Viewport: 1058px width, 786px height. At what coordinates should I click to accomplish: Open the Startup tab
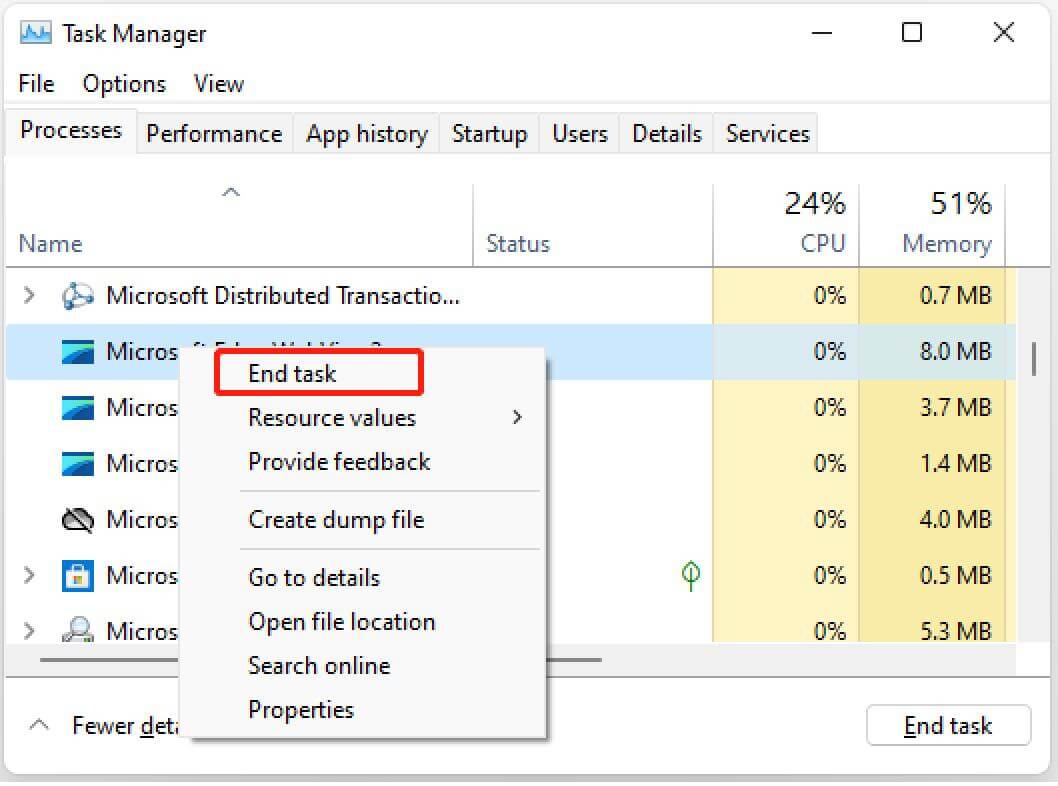(x=489, y=134)
